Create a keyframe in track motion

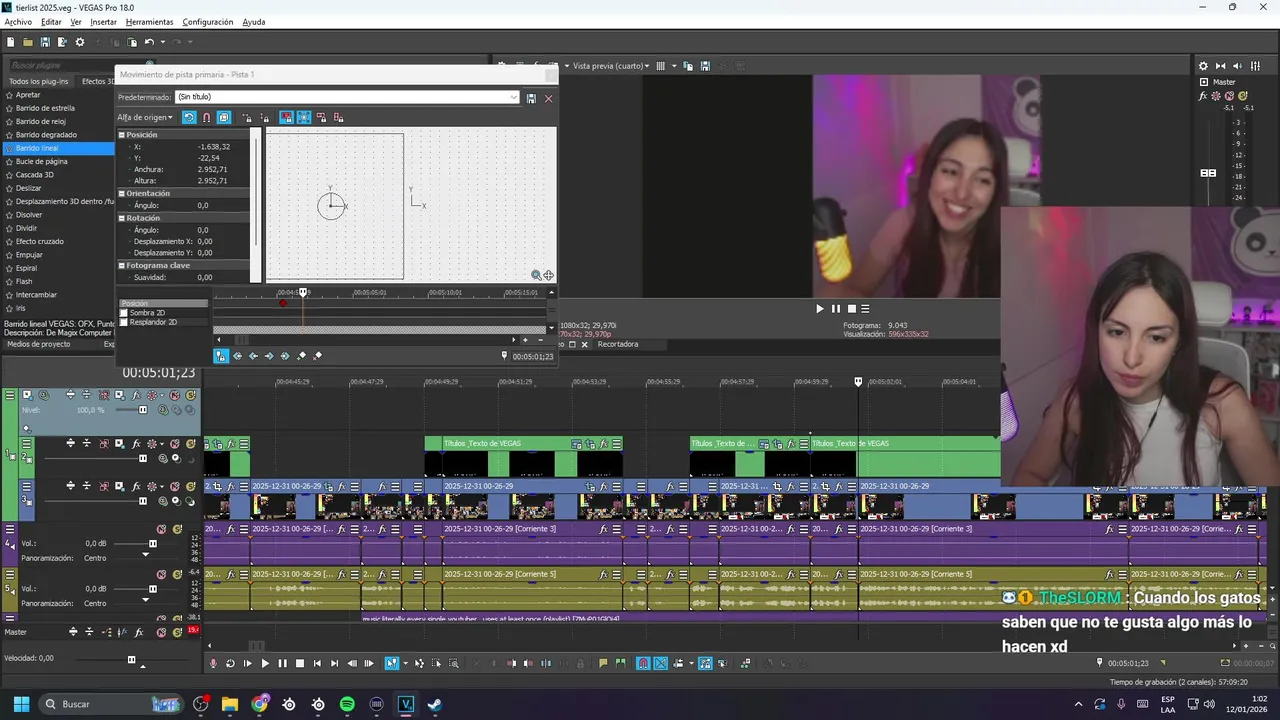pyautogui.click(x=301, y=356)
